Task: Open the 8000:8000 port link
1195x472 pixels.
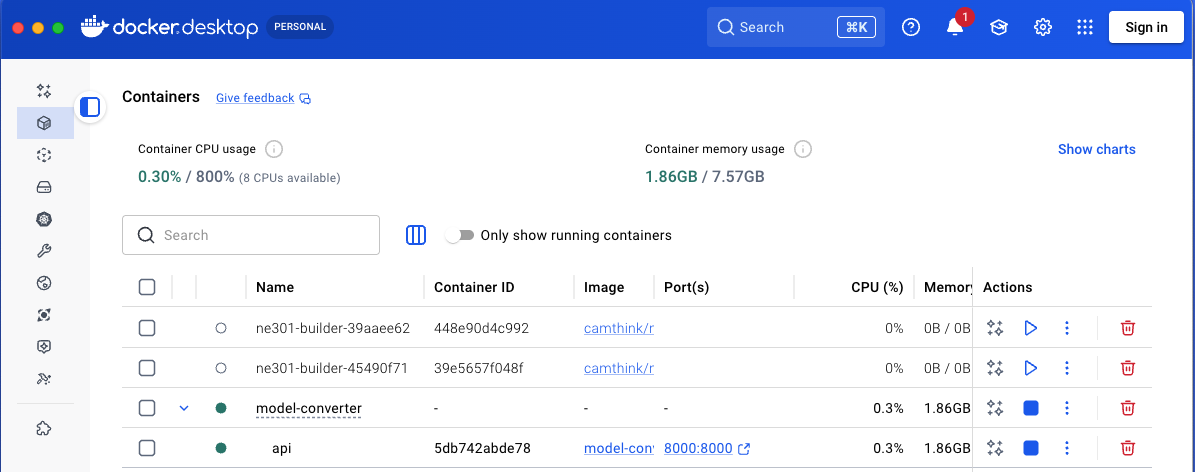Action: [x=698, y=449]
